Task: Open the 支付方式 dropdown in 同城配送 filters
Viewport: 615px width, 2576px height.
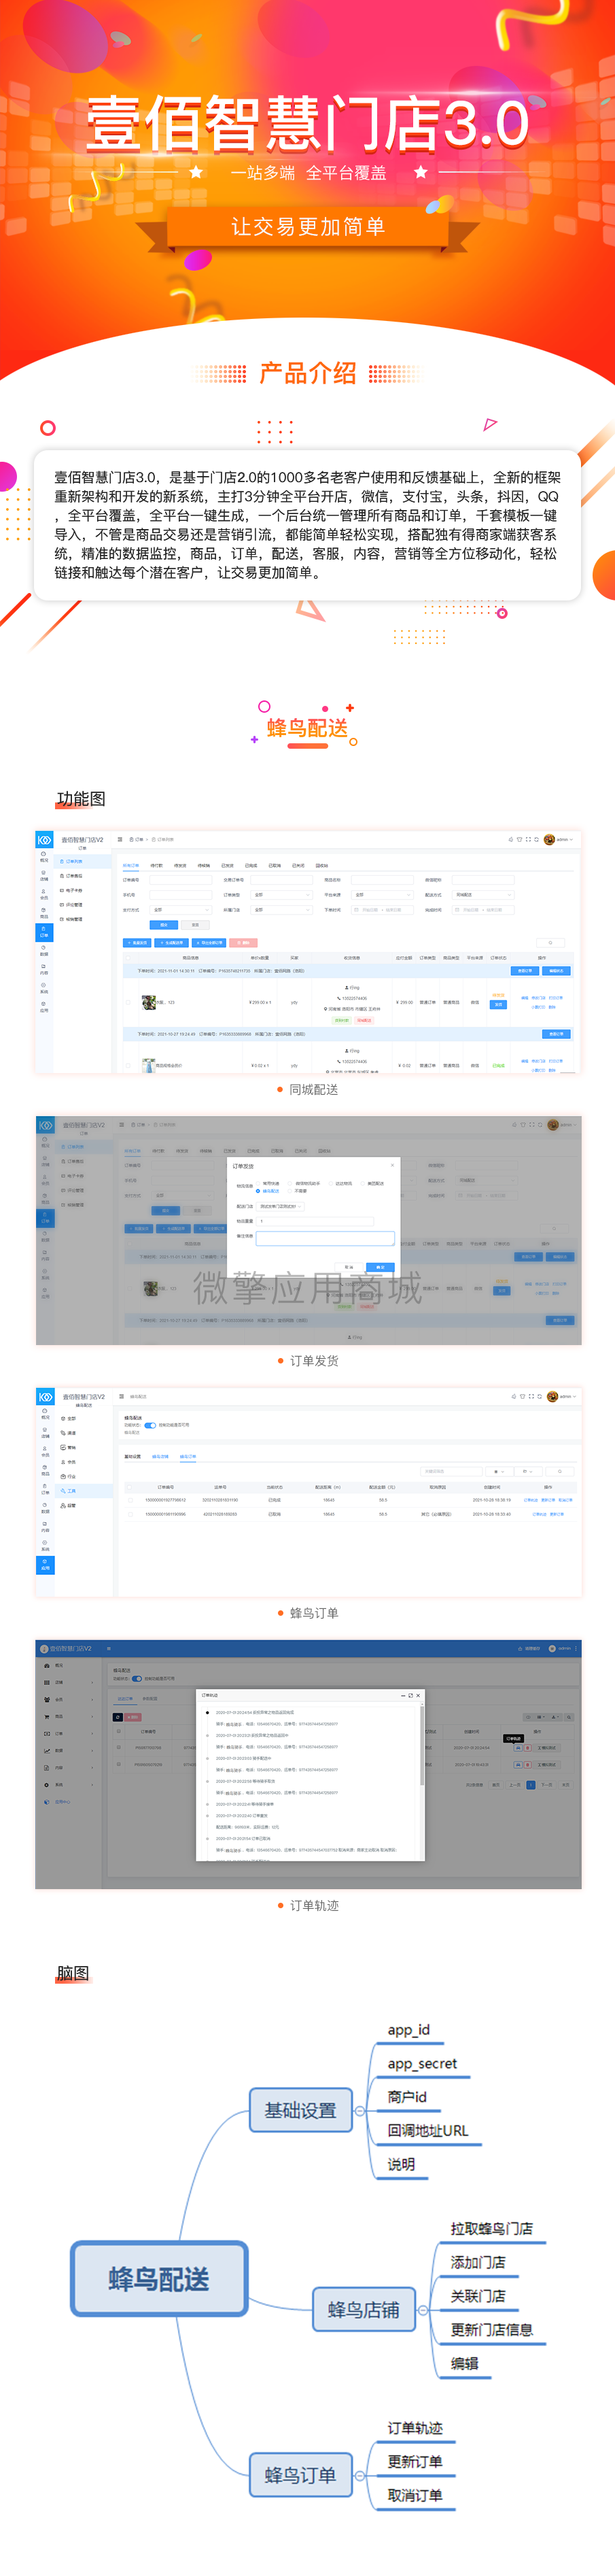Action: [181, 910]
